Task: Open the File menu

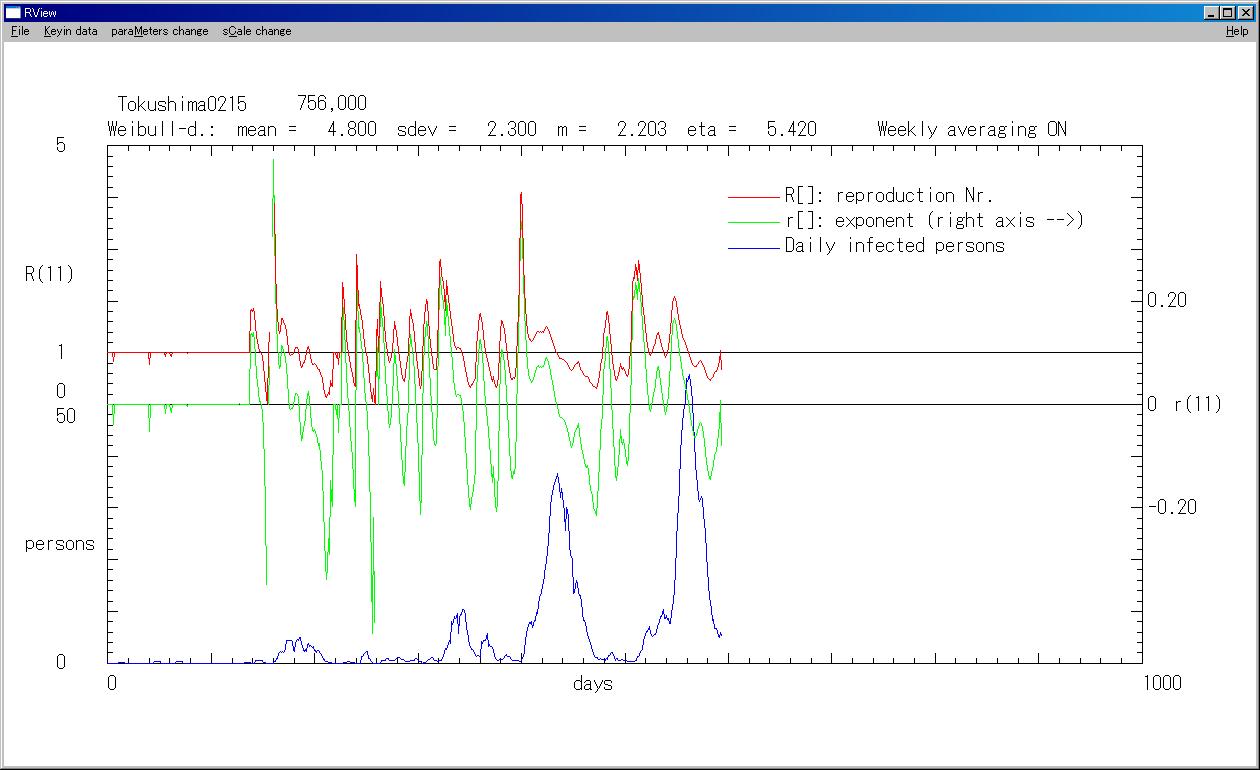Action: (20, 31)
